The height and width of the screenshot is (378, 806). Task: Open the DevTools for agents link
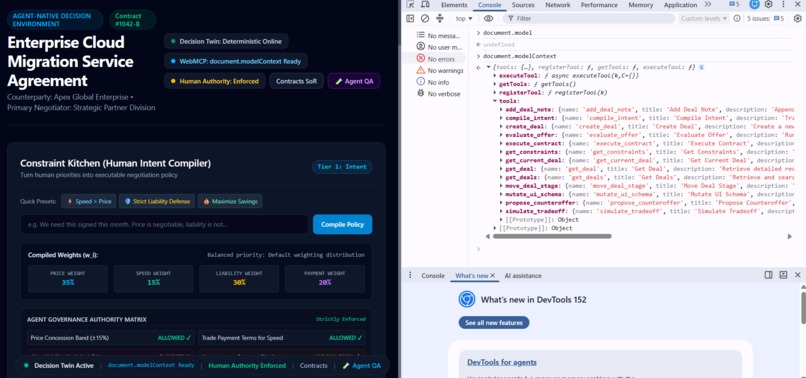point(502,362)
